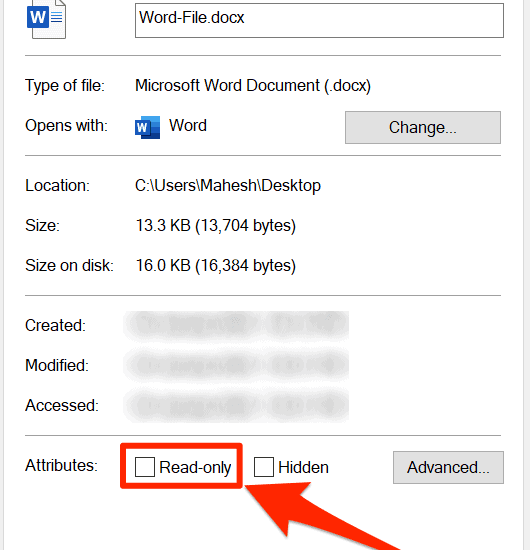Image resolution: width=530 pixels, height=550 pixels.
Task: Select the C:\Users\Mahesh\Desktop location path
Action: coord(228,186)
